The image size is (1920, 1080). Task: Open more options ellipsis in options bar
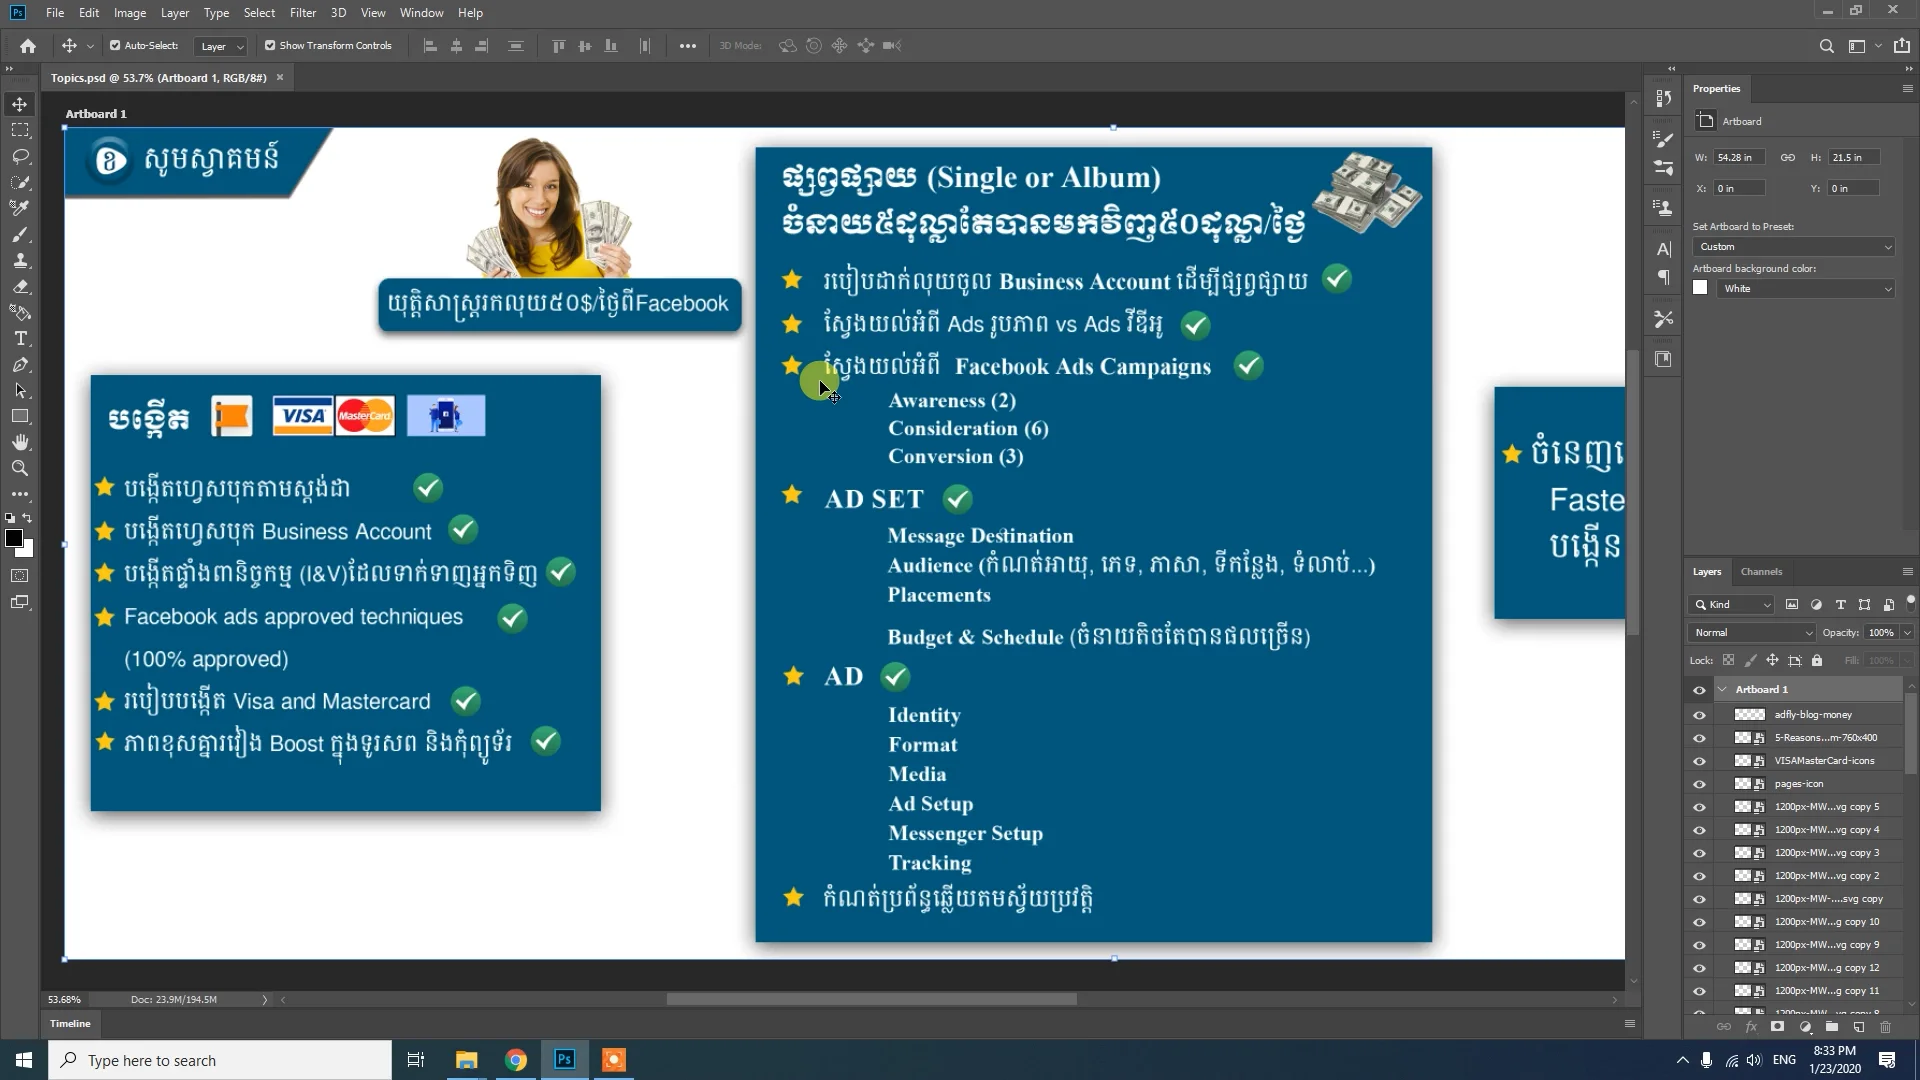688,46
